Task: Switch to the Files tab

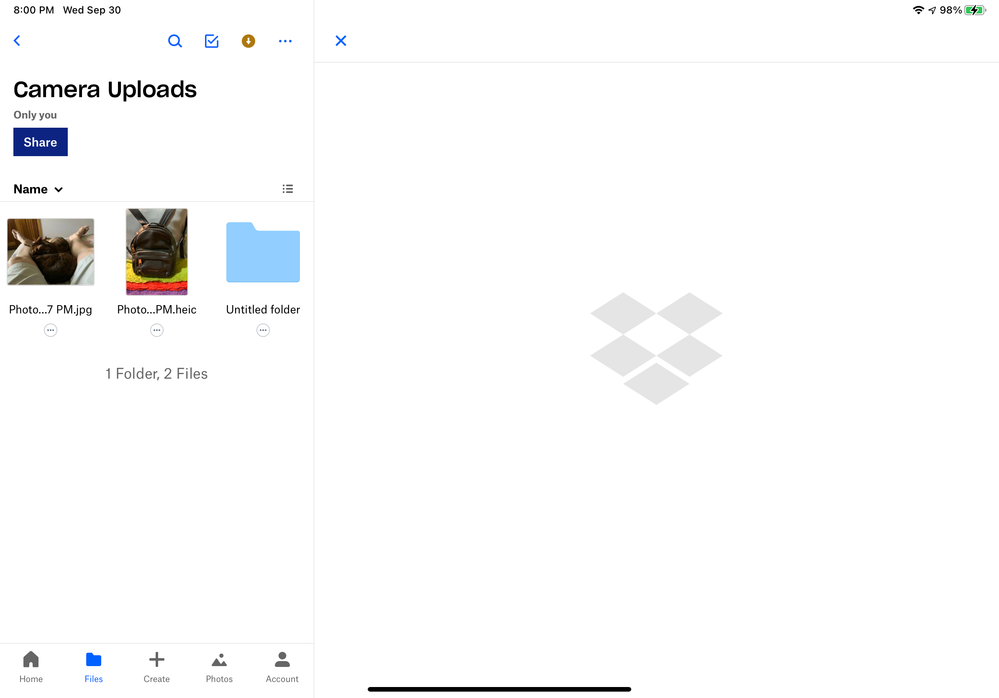Action: [x=94, y=667]
